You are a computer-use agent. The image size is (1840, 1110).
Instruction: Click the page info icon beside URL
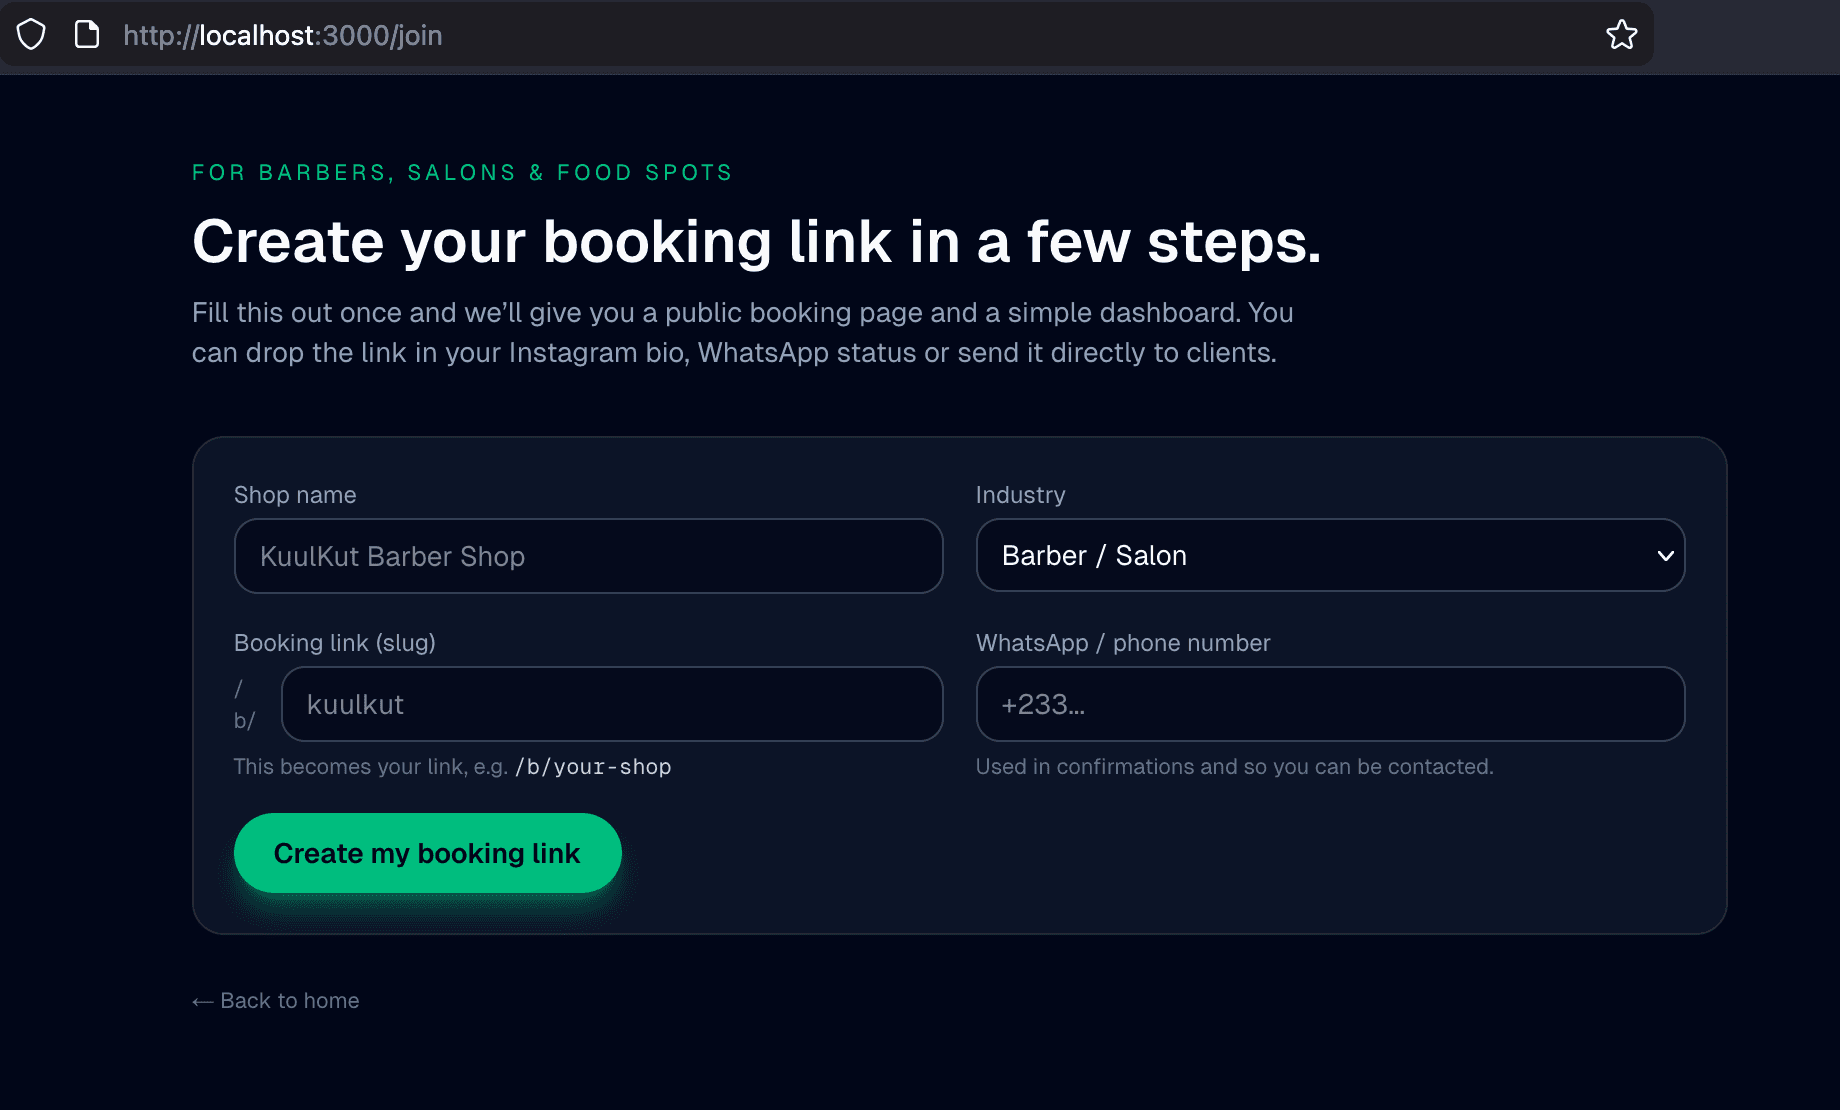tap(87, 35)
